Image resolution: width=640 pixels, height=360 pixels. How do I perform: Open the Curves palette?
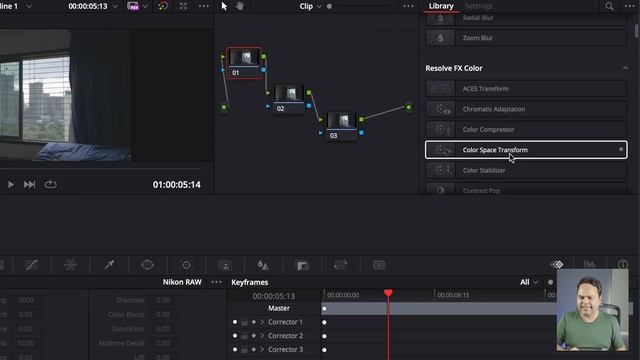pyautogui.click(x=31, y=265)
